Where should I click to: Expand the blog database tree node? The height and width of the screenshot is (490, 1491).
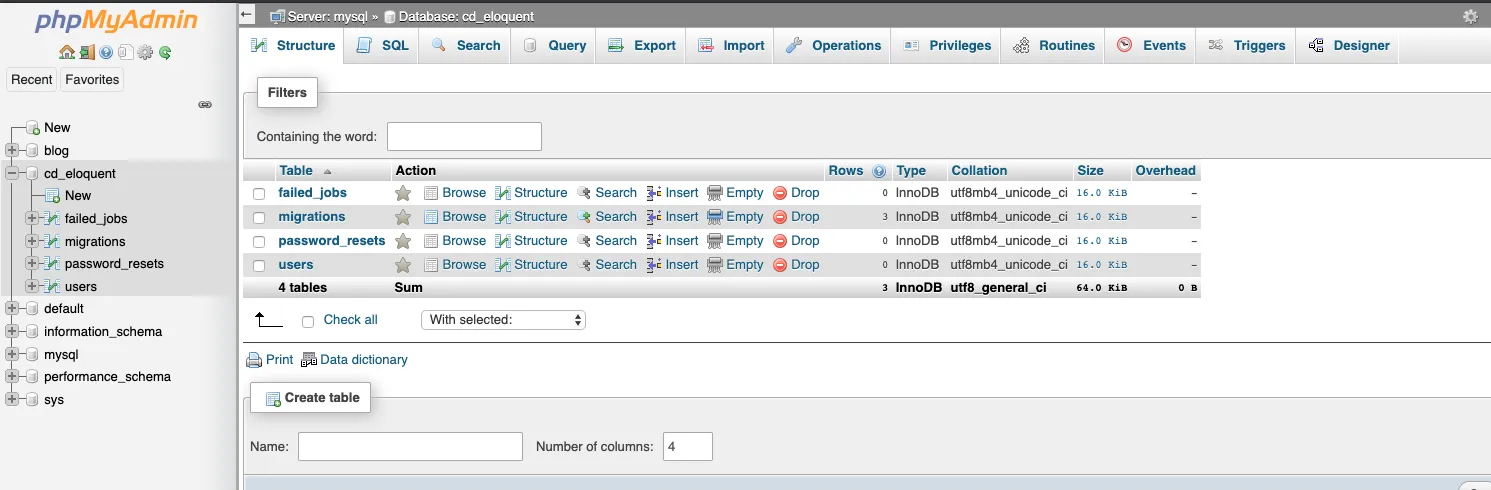(12, 150)
